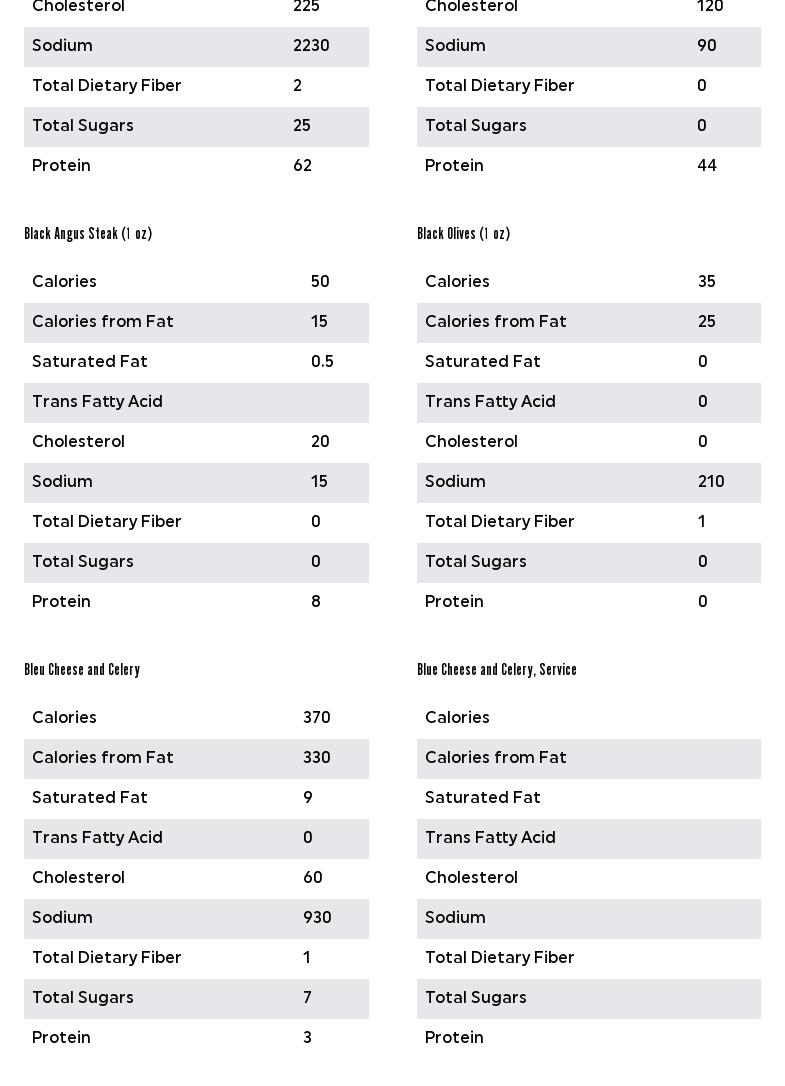Click Cholesterol label under Blue Cheese and Celery, Service
Image resolution: width=785 pixels, height=1086 pixels.
click(x=471, y=878)
